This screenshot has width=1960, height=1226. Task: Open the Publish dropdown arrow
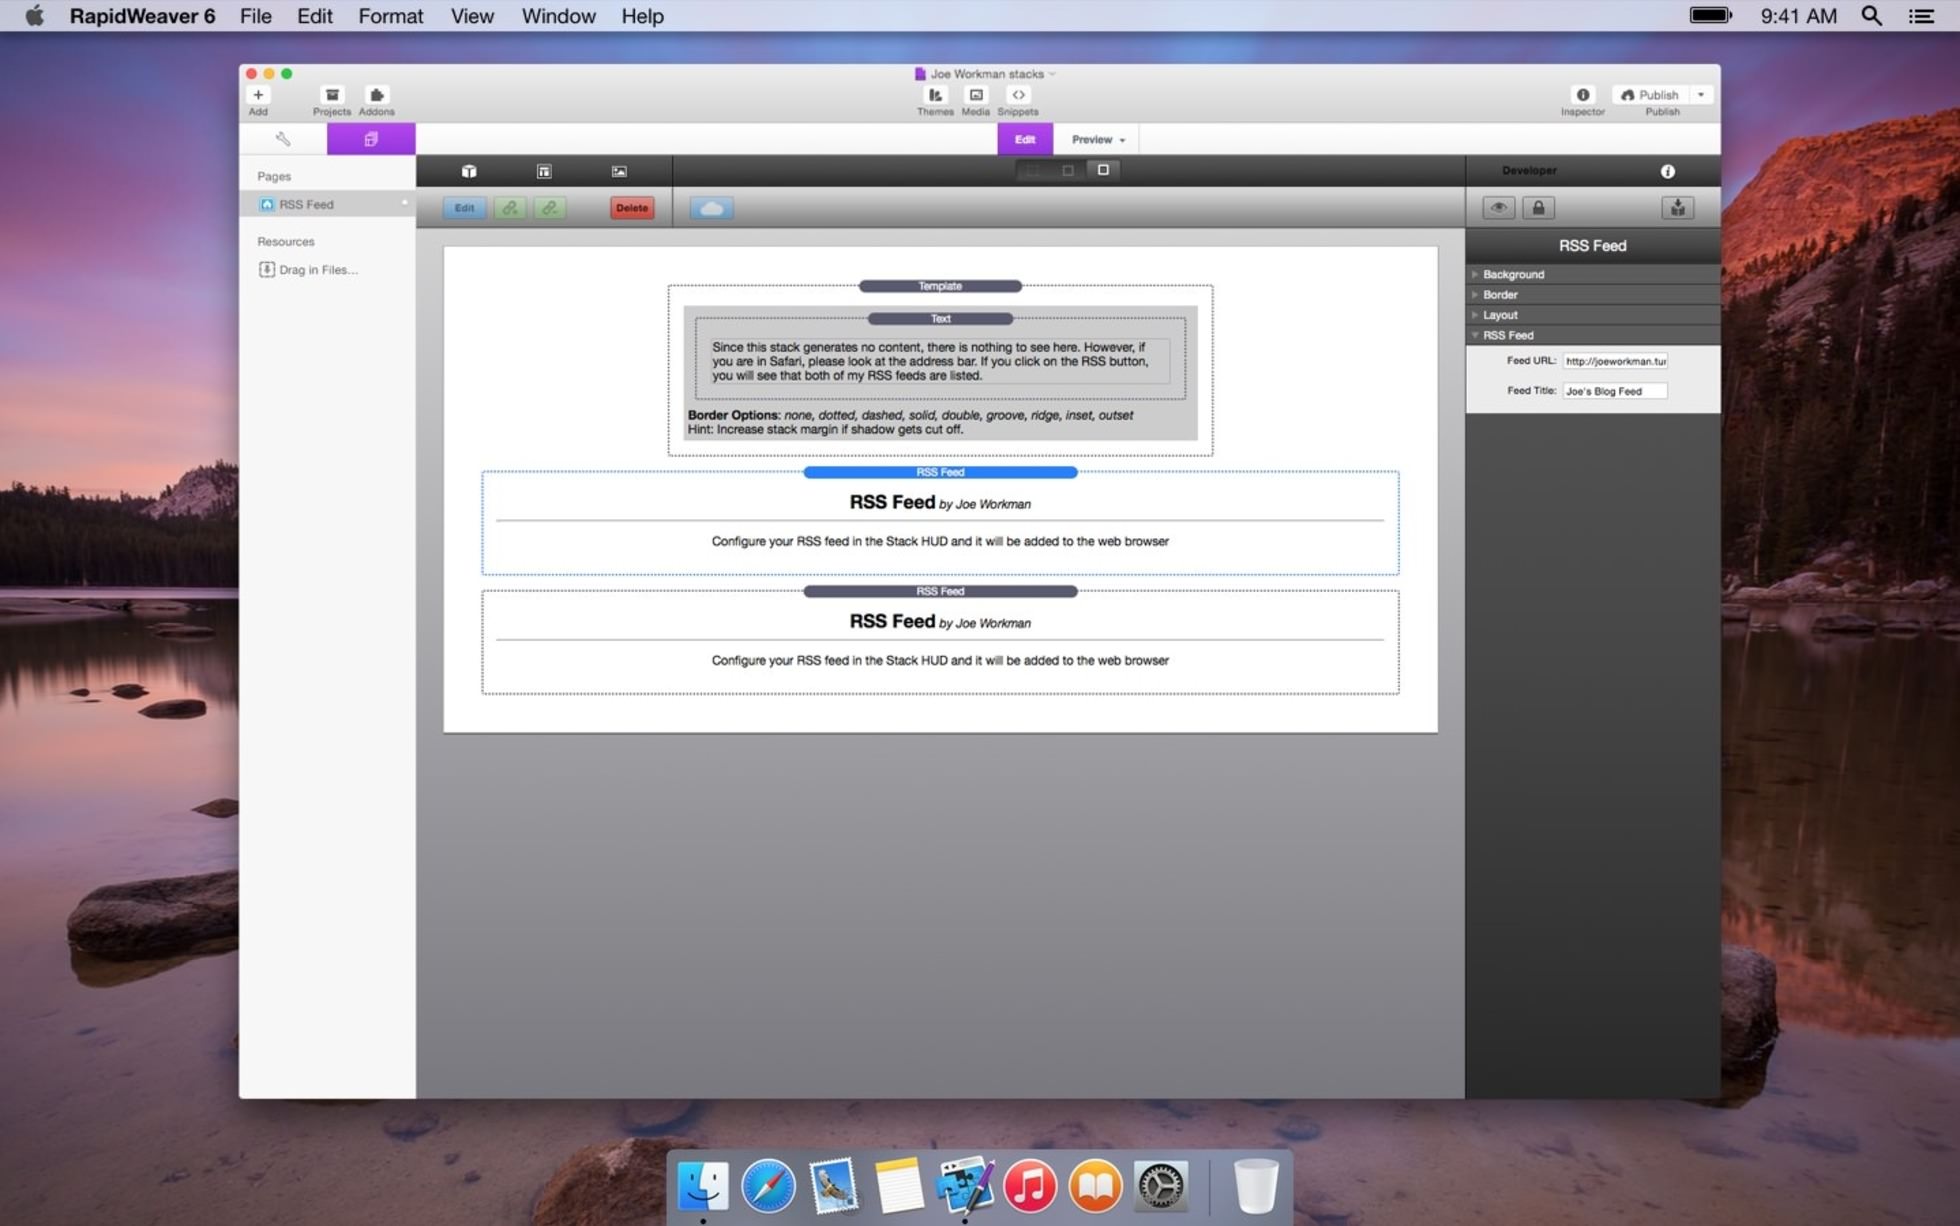[x=1701, y=95]
